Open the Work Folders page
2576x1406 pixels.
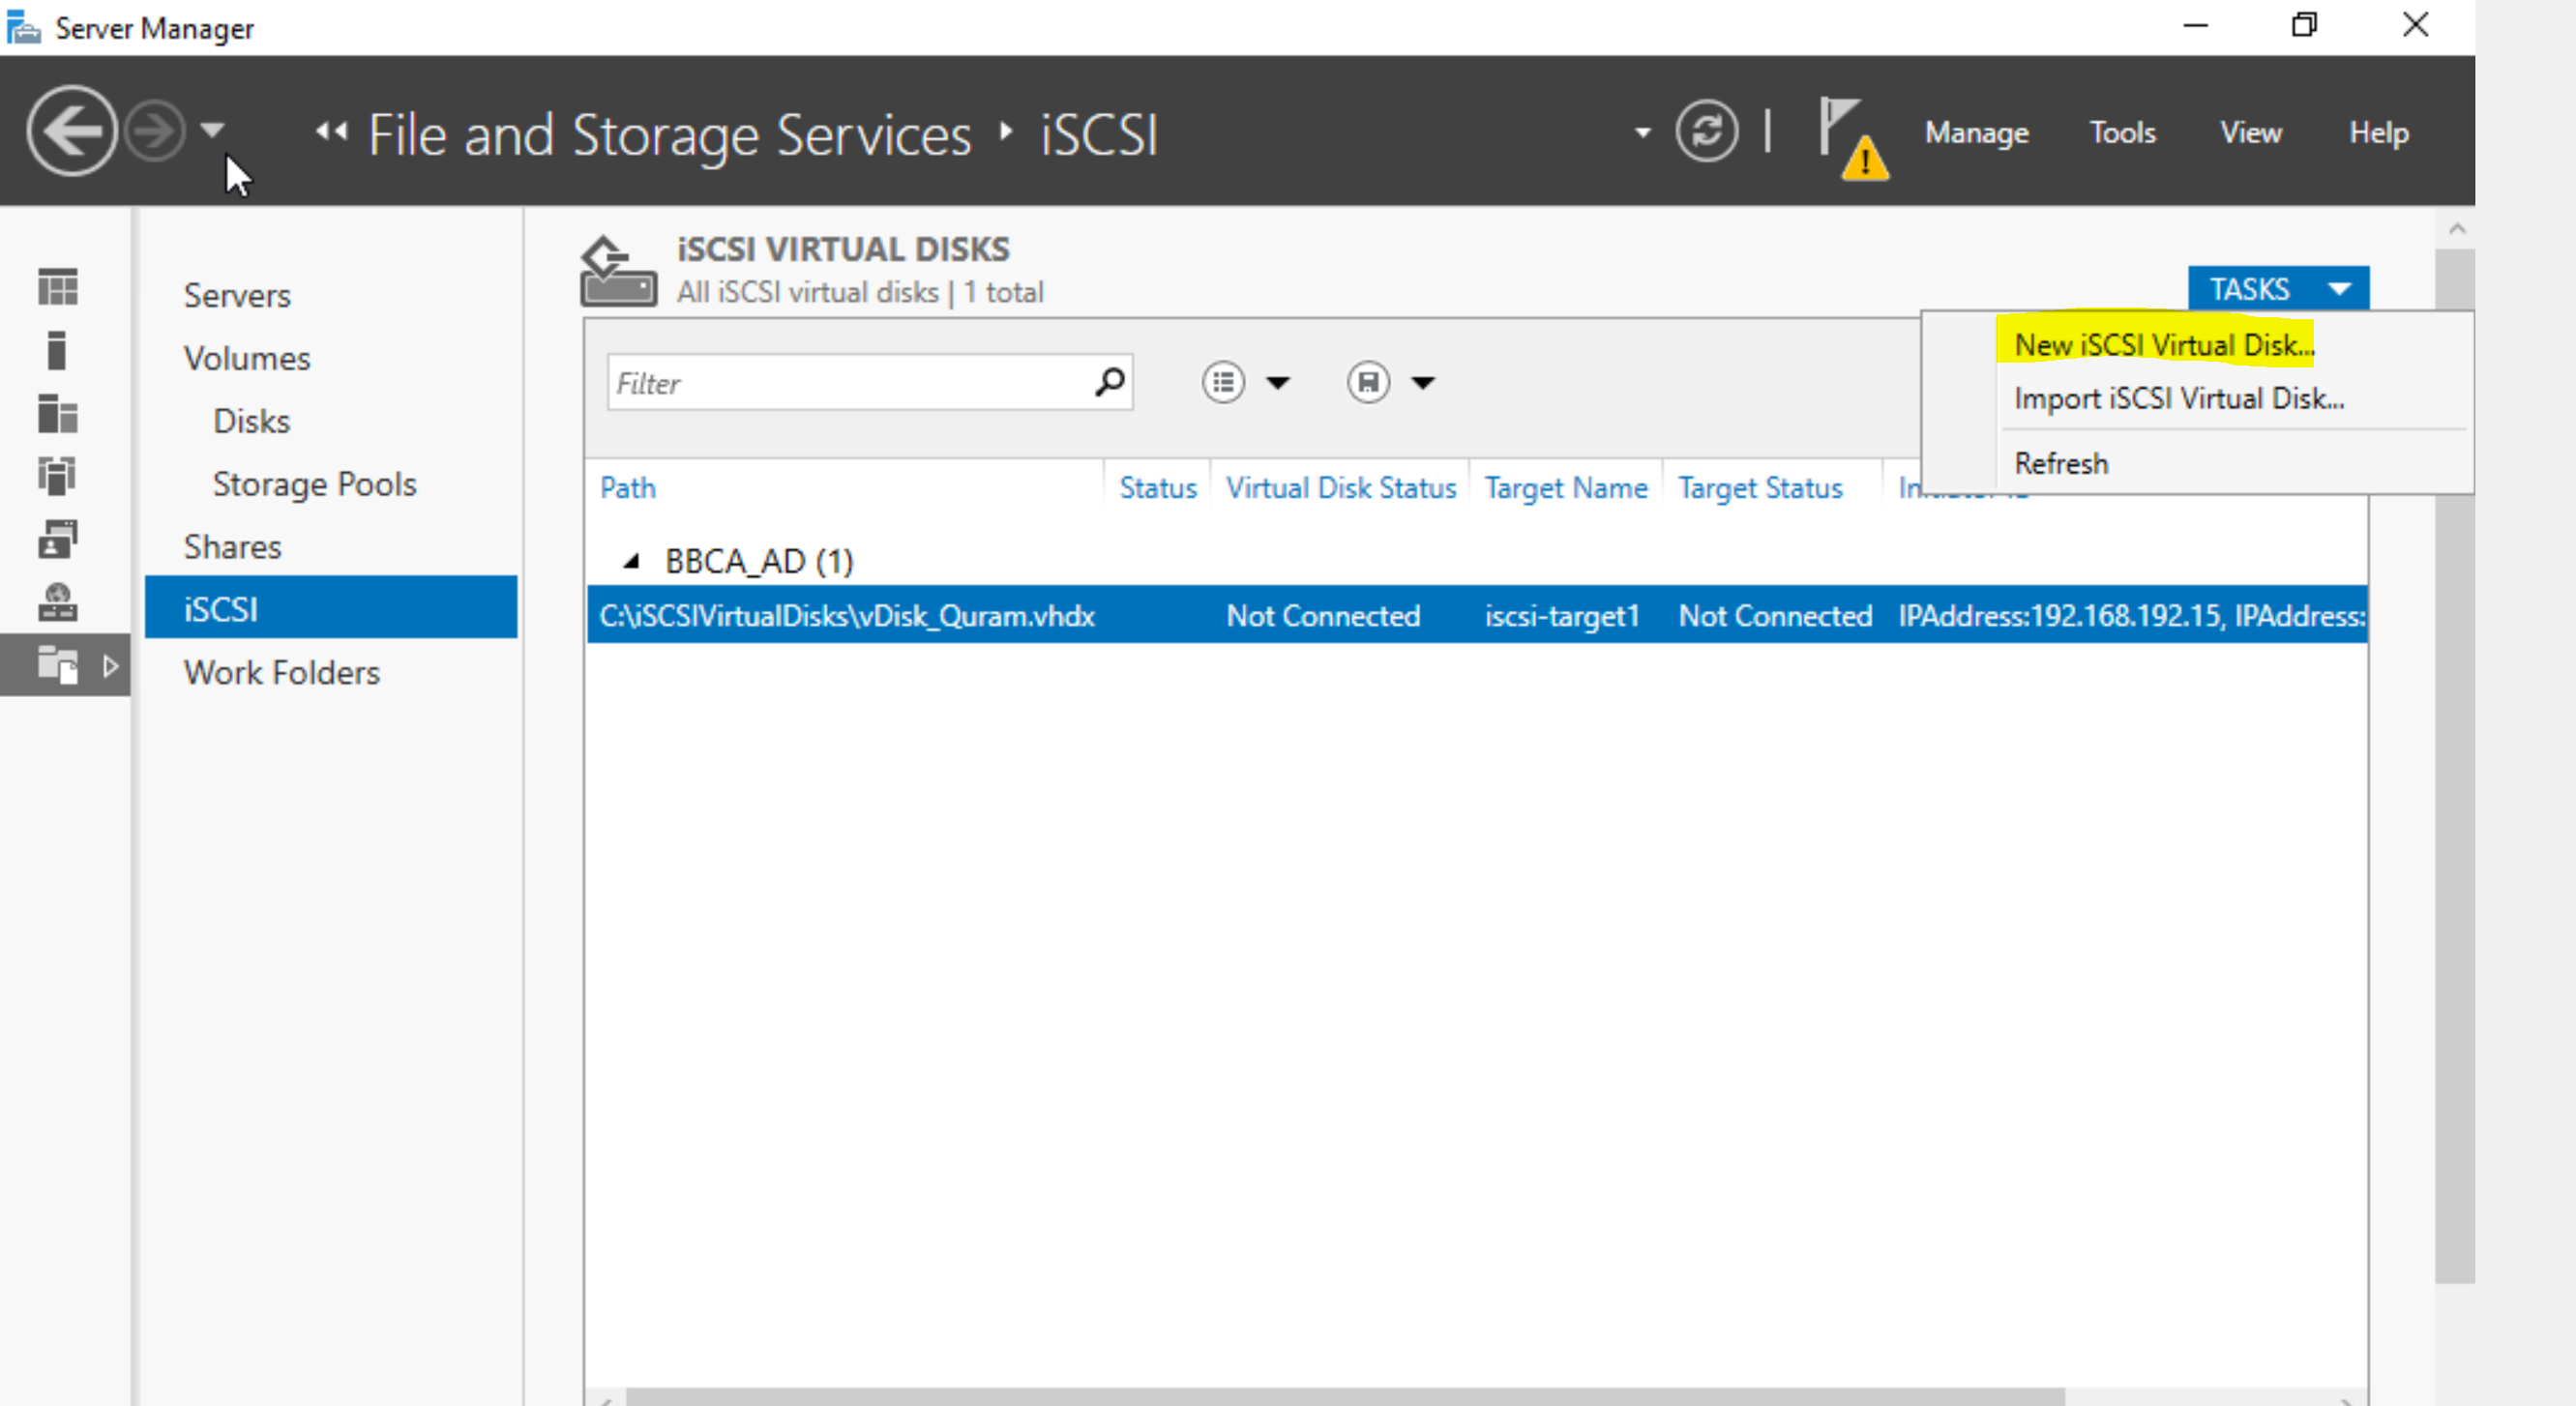282,673
